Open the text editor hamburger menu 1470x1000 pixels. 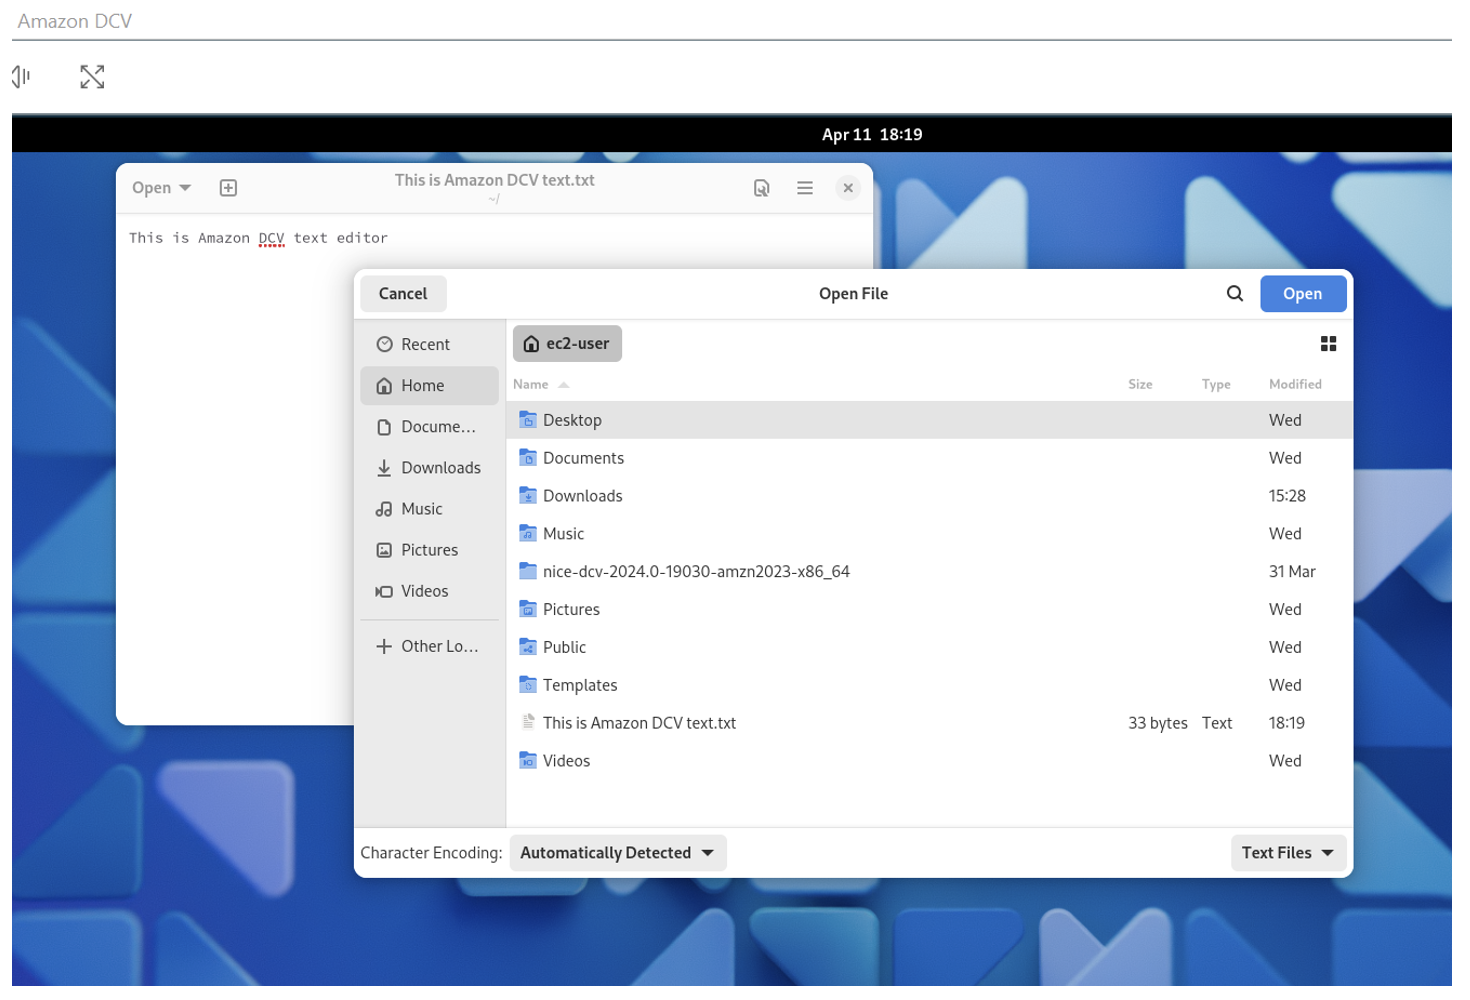pyautogui.click(x=805, y=188)
